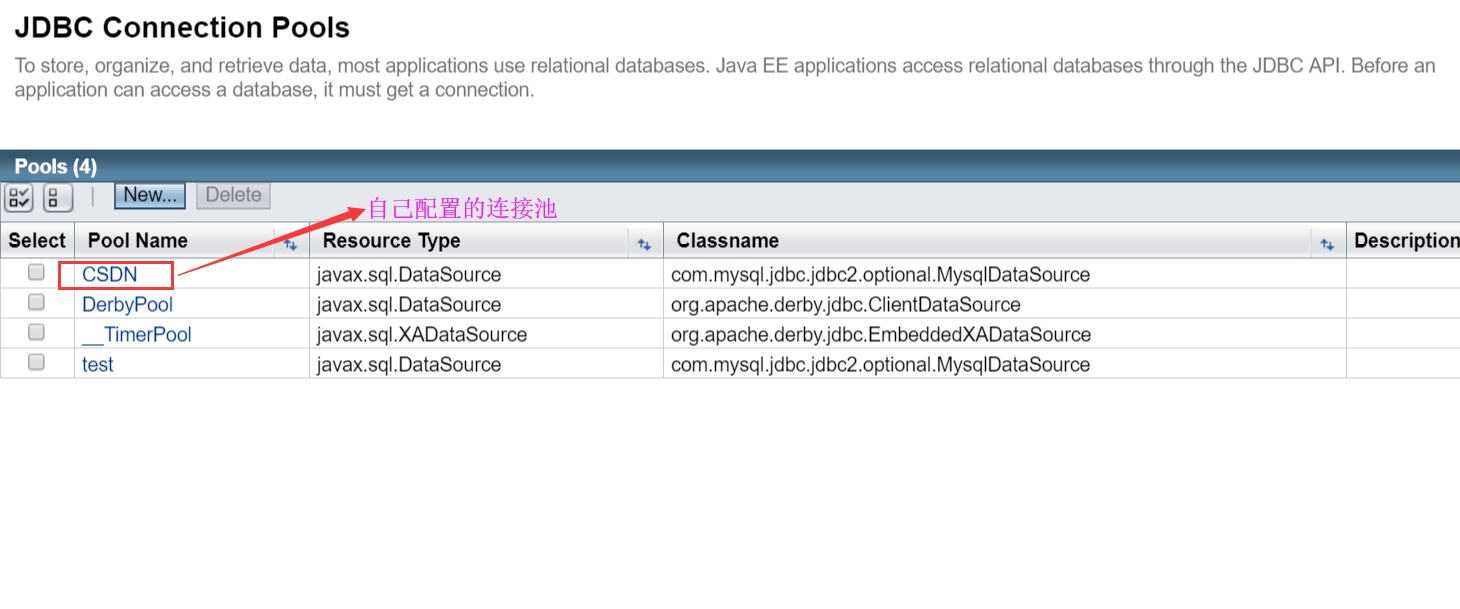This screenshot has width=1460, height=609.
Task: Click the Pool Name column header
Action: (138, 240)
